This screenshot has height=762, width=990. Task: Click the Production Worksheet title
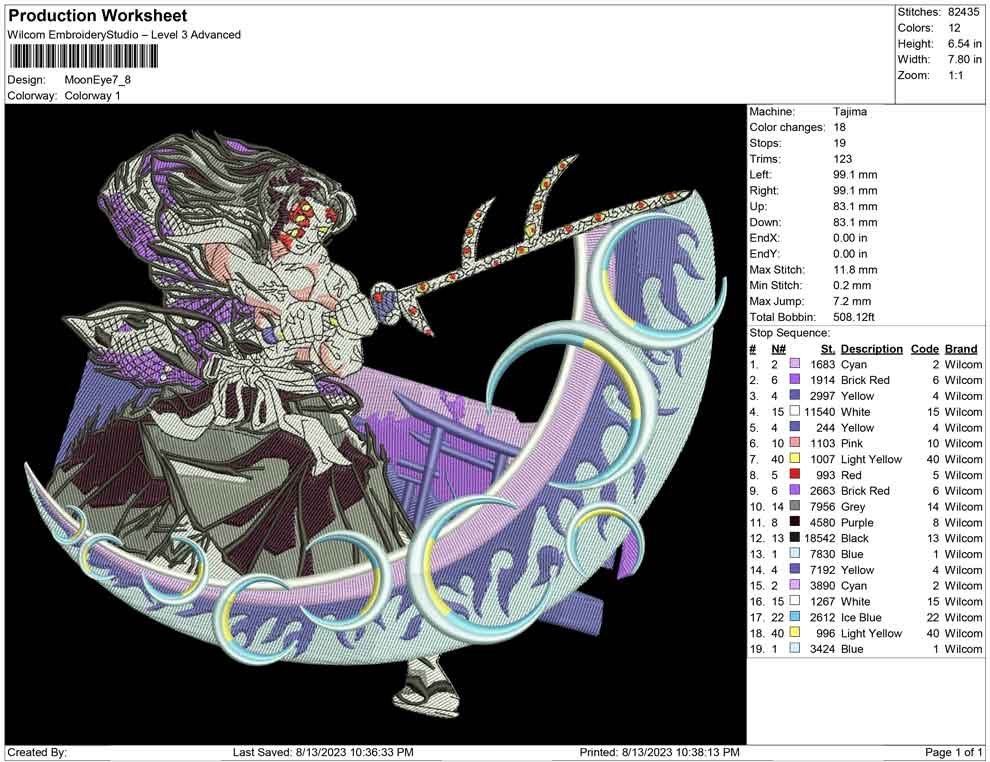coord(98,16)
